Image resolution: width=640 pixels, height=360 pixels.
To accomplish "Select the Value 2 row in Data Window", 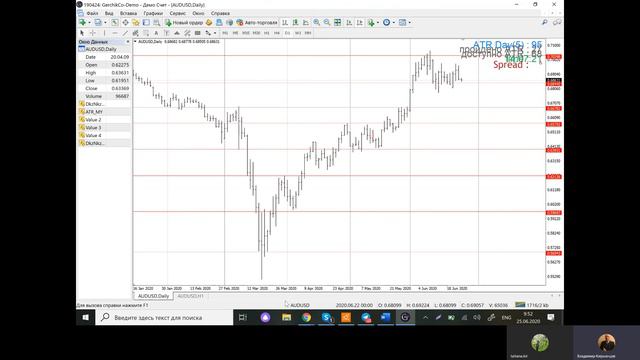I will pos(104,120).
